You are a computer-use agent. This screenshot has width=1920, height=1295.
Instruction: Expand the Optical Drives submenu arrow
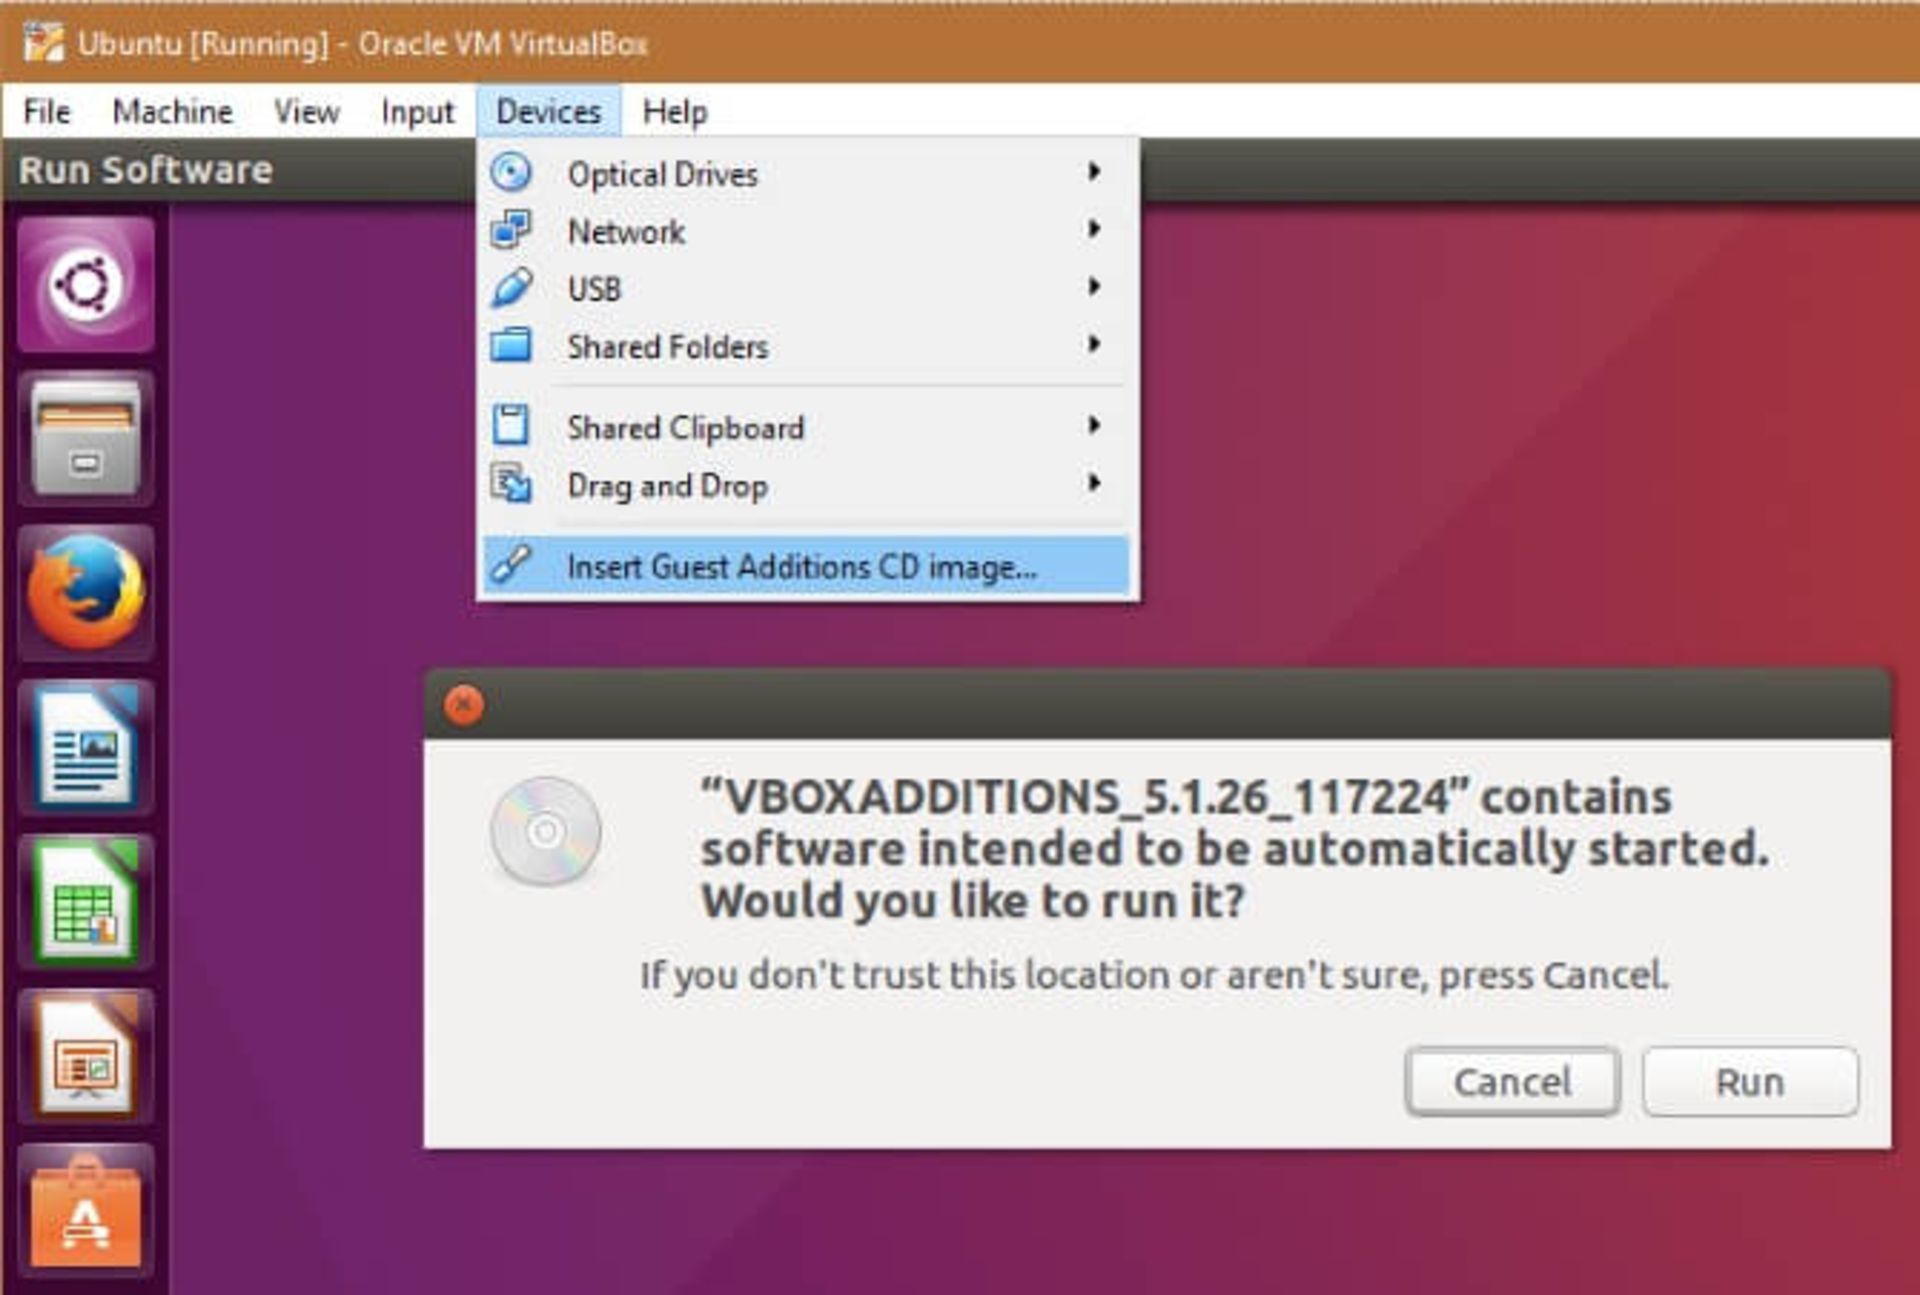(x=1095, y=172)
